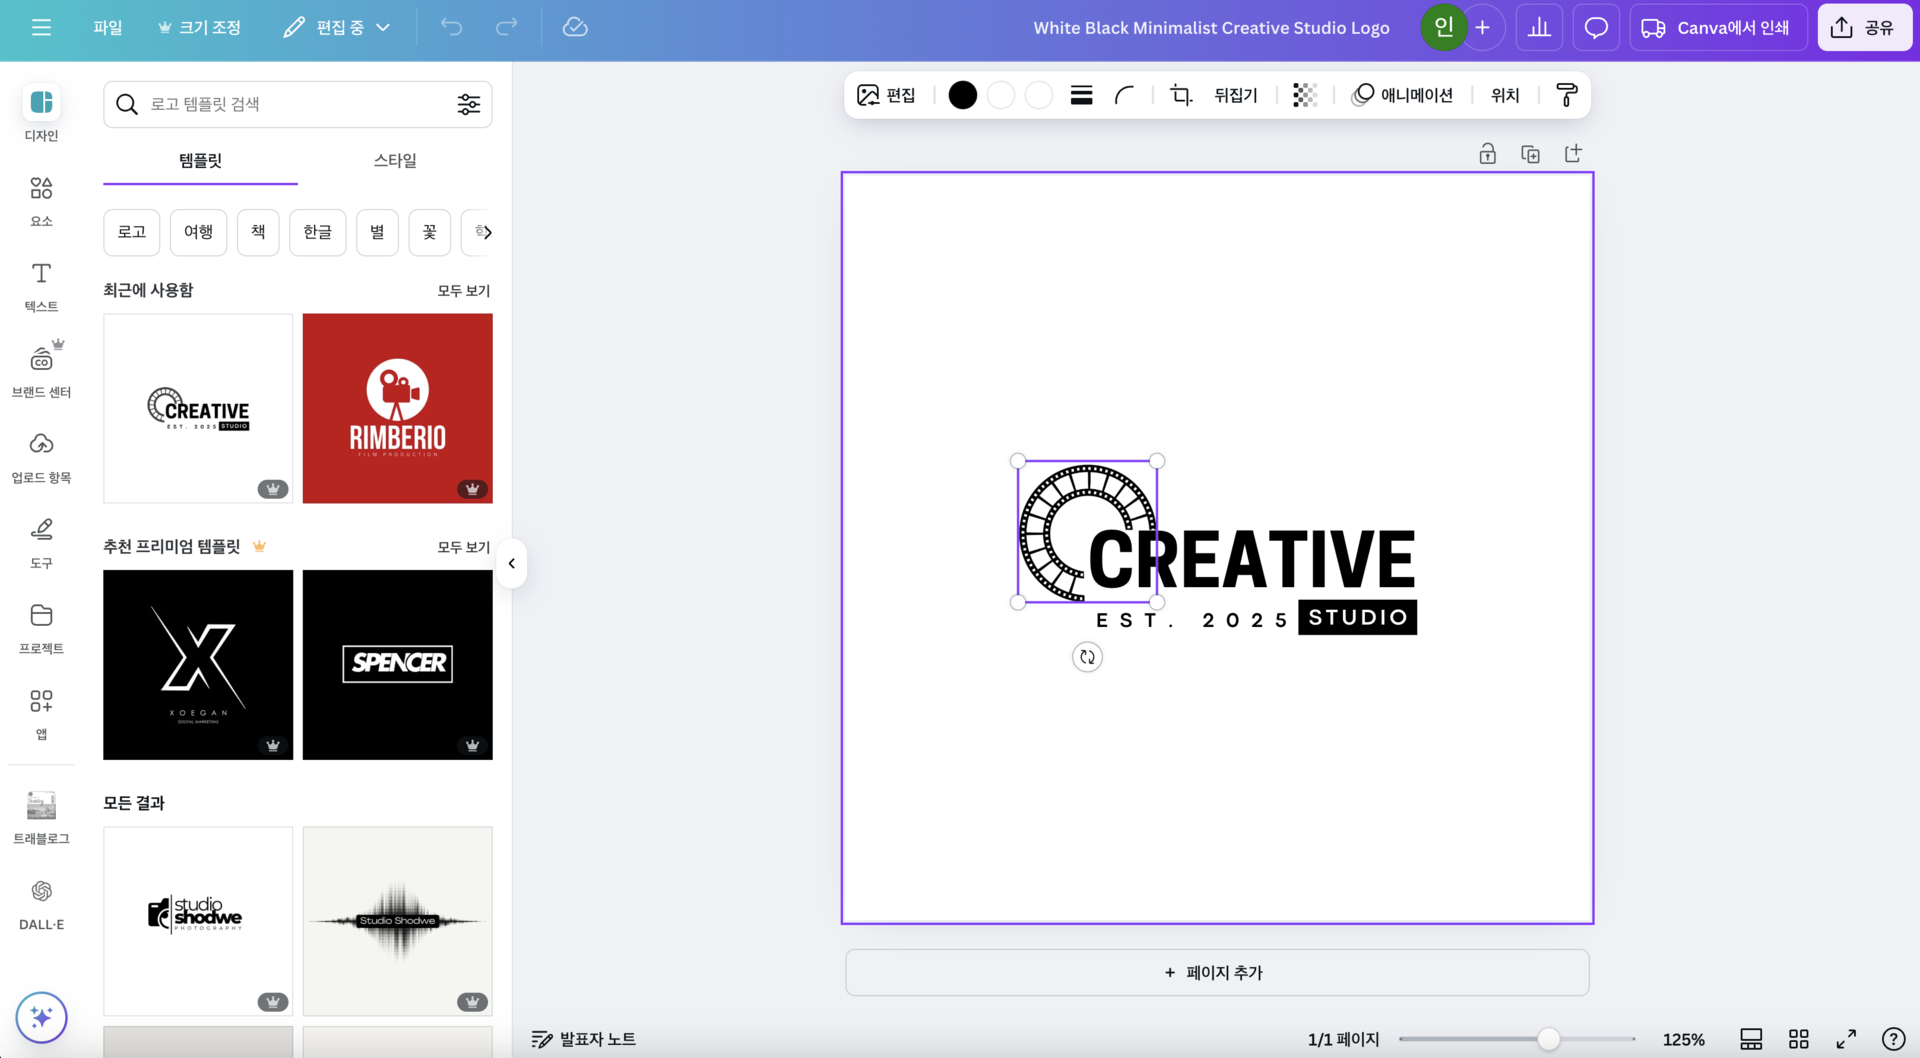Open the DALL·E app in sidebar
Image resolution: width=1920 pixels, height=1058 pixels.
click(x=41, y=903)
